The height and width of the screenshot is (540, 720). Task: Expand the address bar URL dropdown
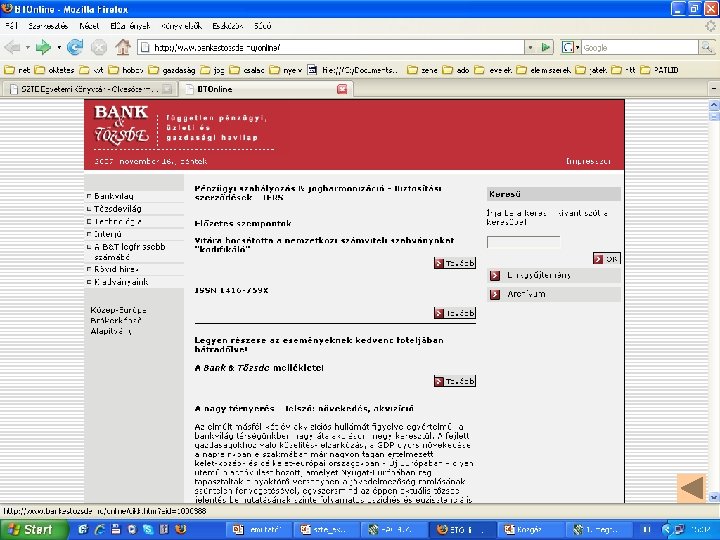click(531, 47)
